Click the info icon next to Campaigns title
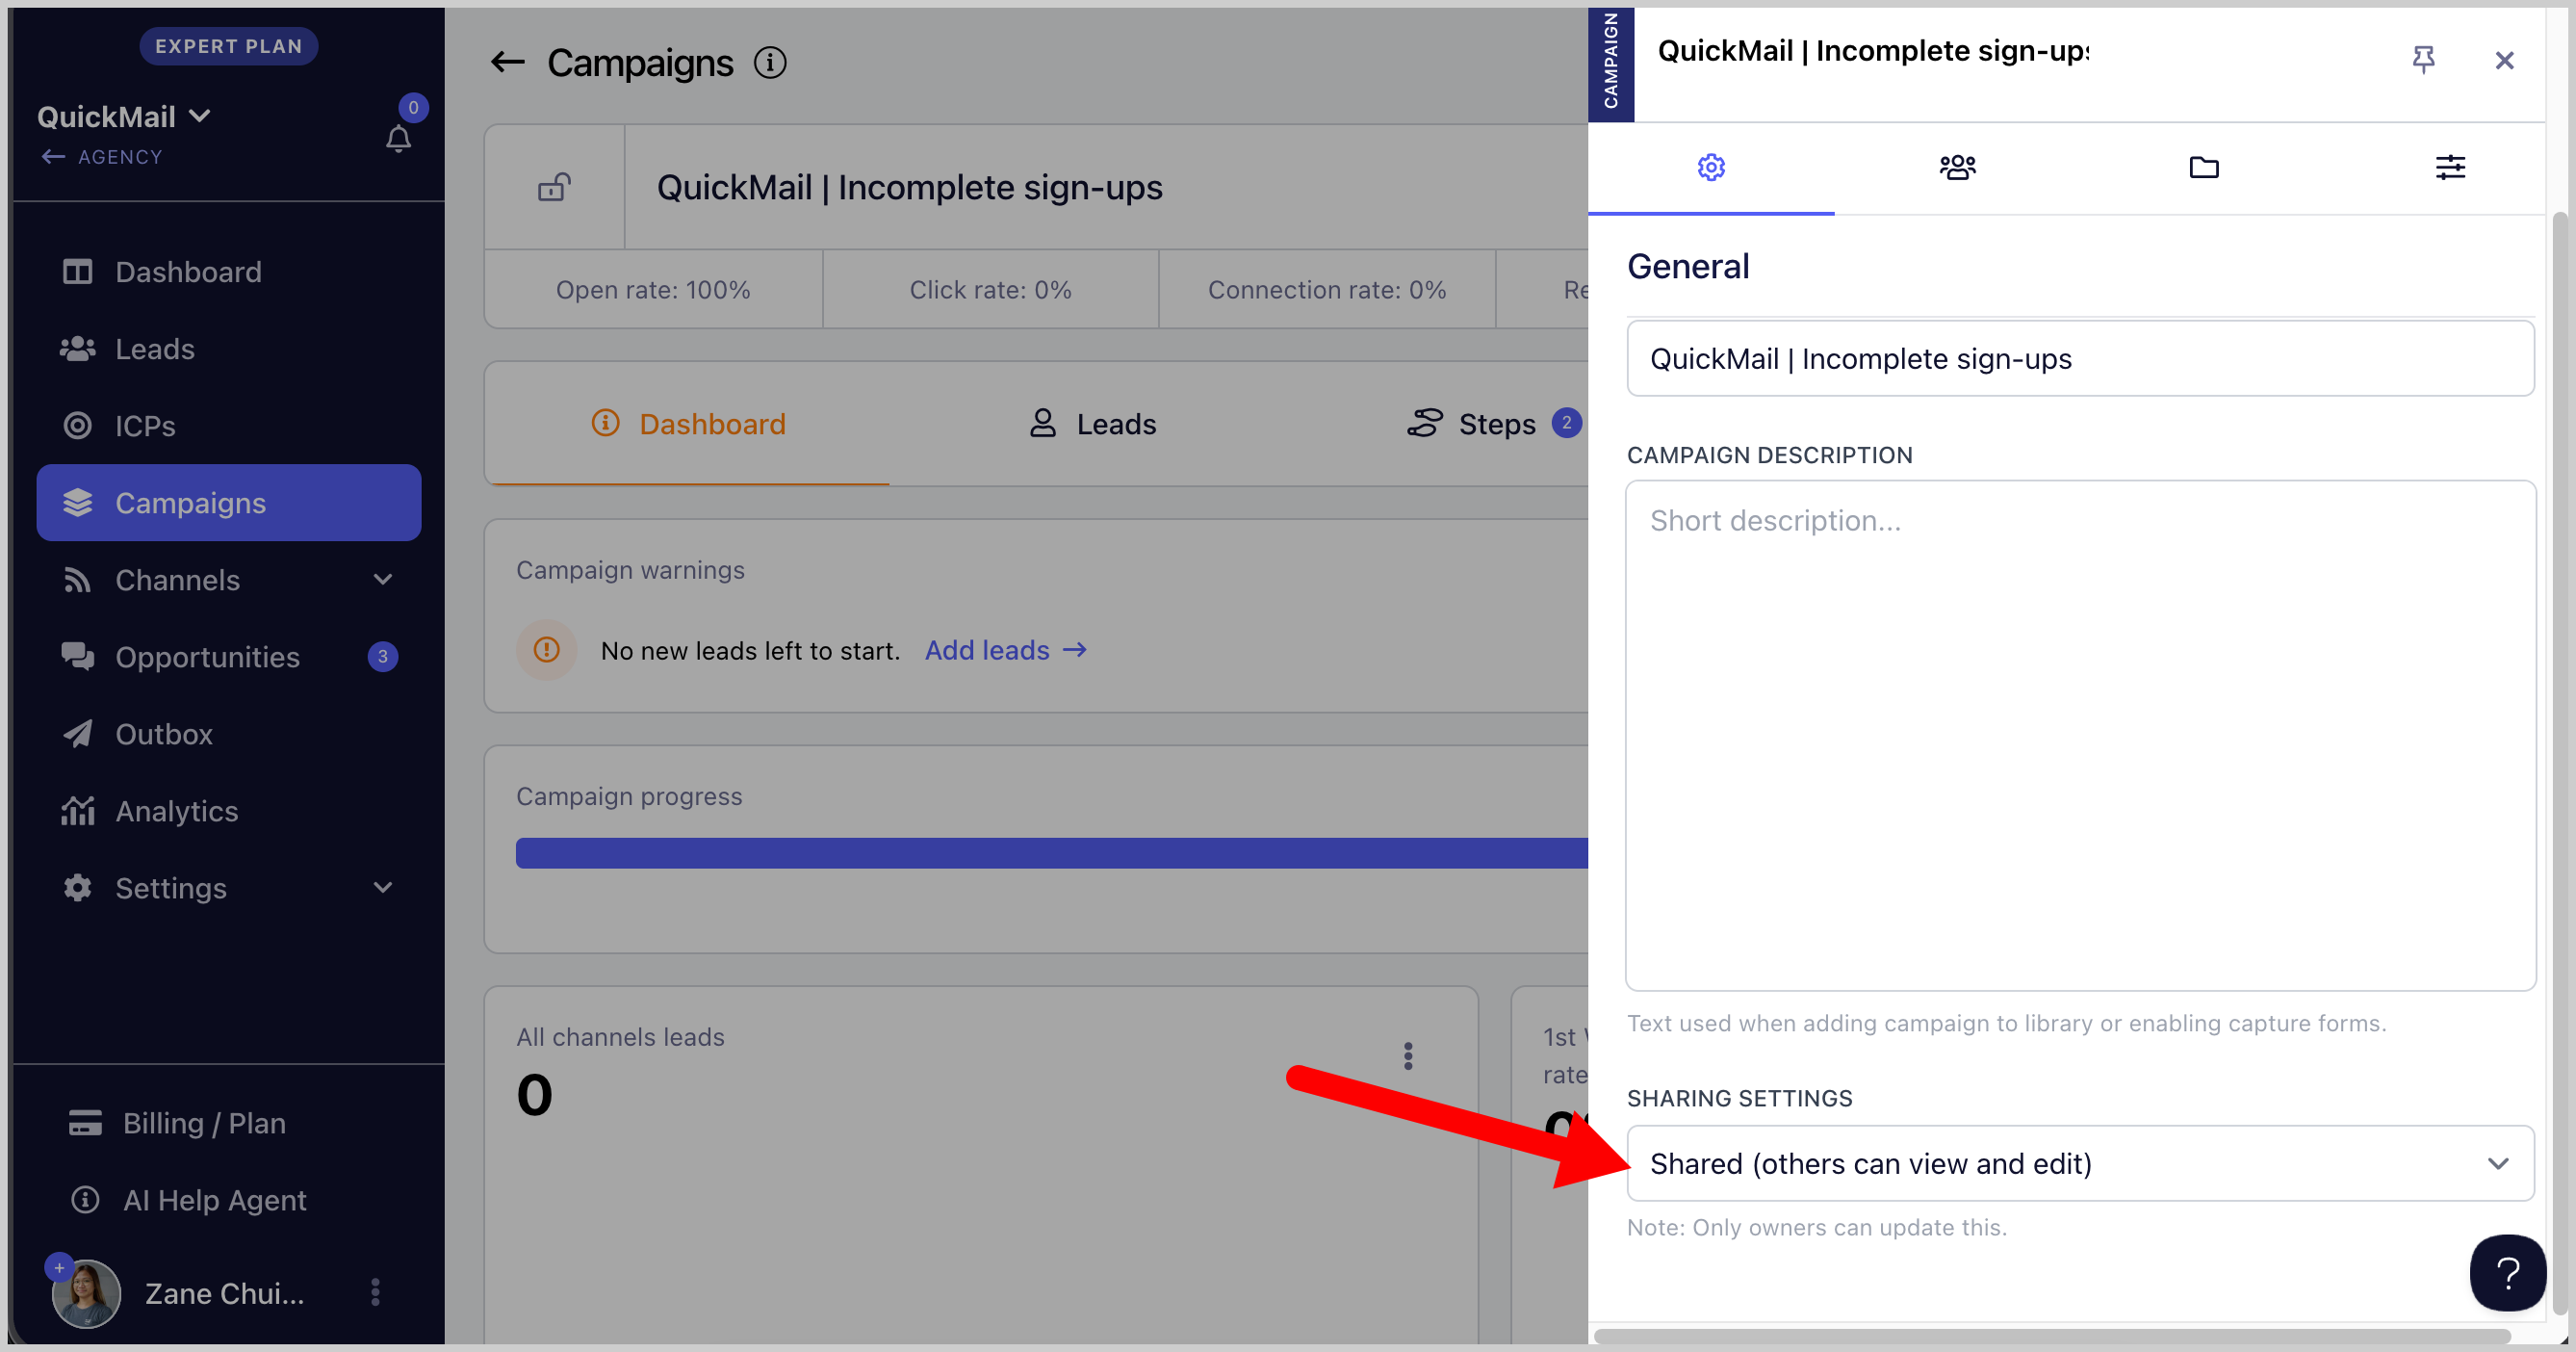The height and width of the screenshot is (1352, 2576). pyautogui.click(x=770, y=63)
